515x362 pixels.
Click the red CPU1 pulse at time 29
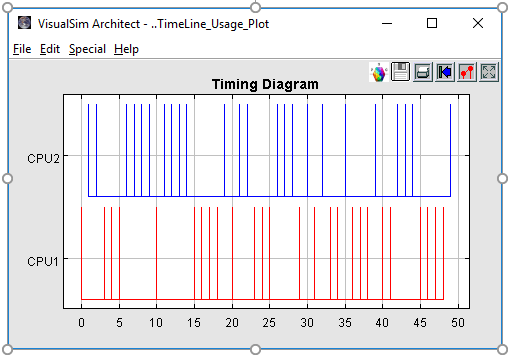[x=299, y=253]
